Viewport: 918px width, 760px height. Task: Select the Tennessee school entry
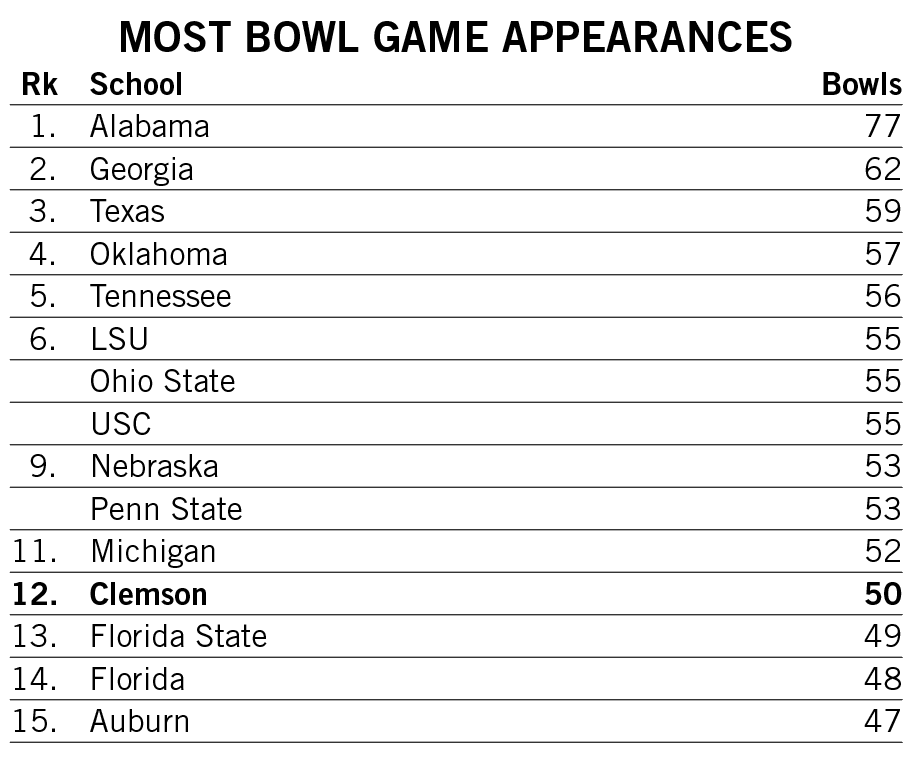click(160, 296)
